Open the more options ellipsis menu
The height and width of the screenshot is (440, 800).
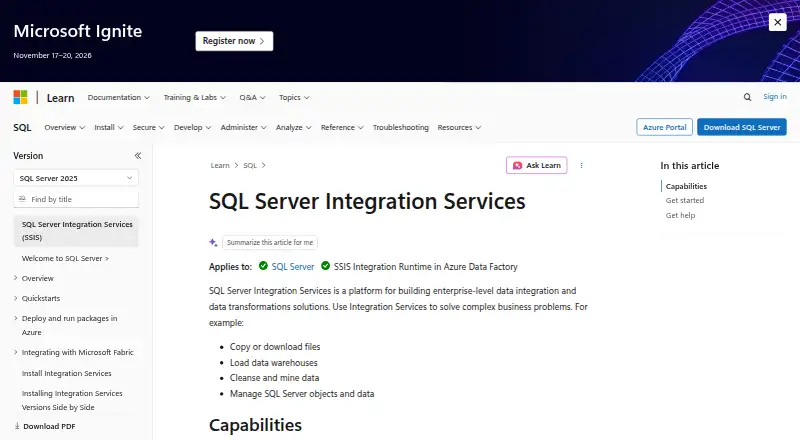(x=581, y=165)
